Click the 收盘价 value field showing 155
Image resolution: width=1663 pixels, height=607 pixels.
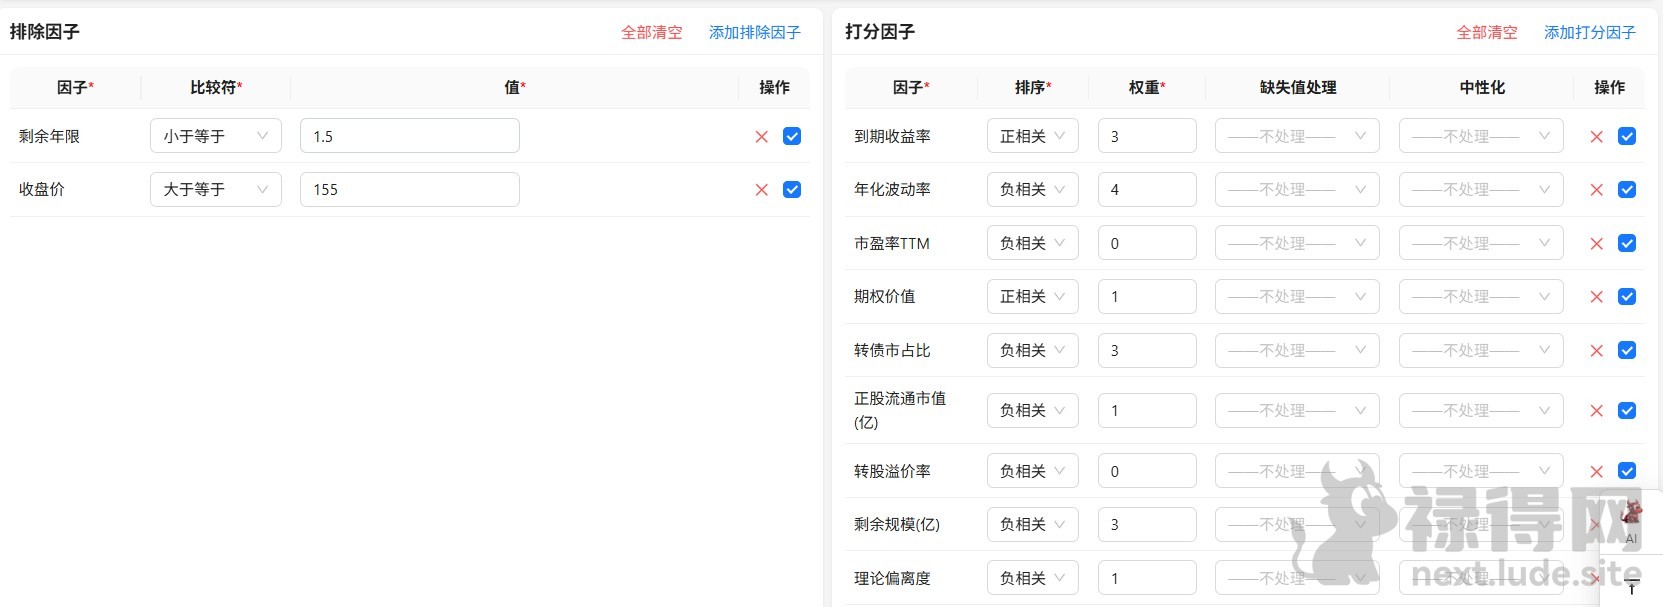[x=409, y=189]
